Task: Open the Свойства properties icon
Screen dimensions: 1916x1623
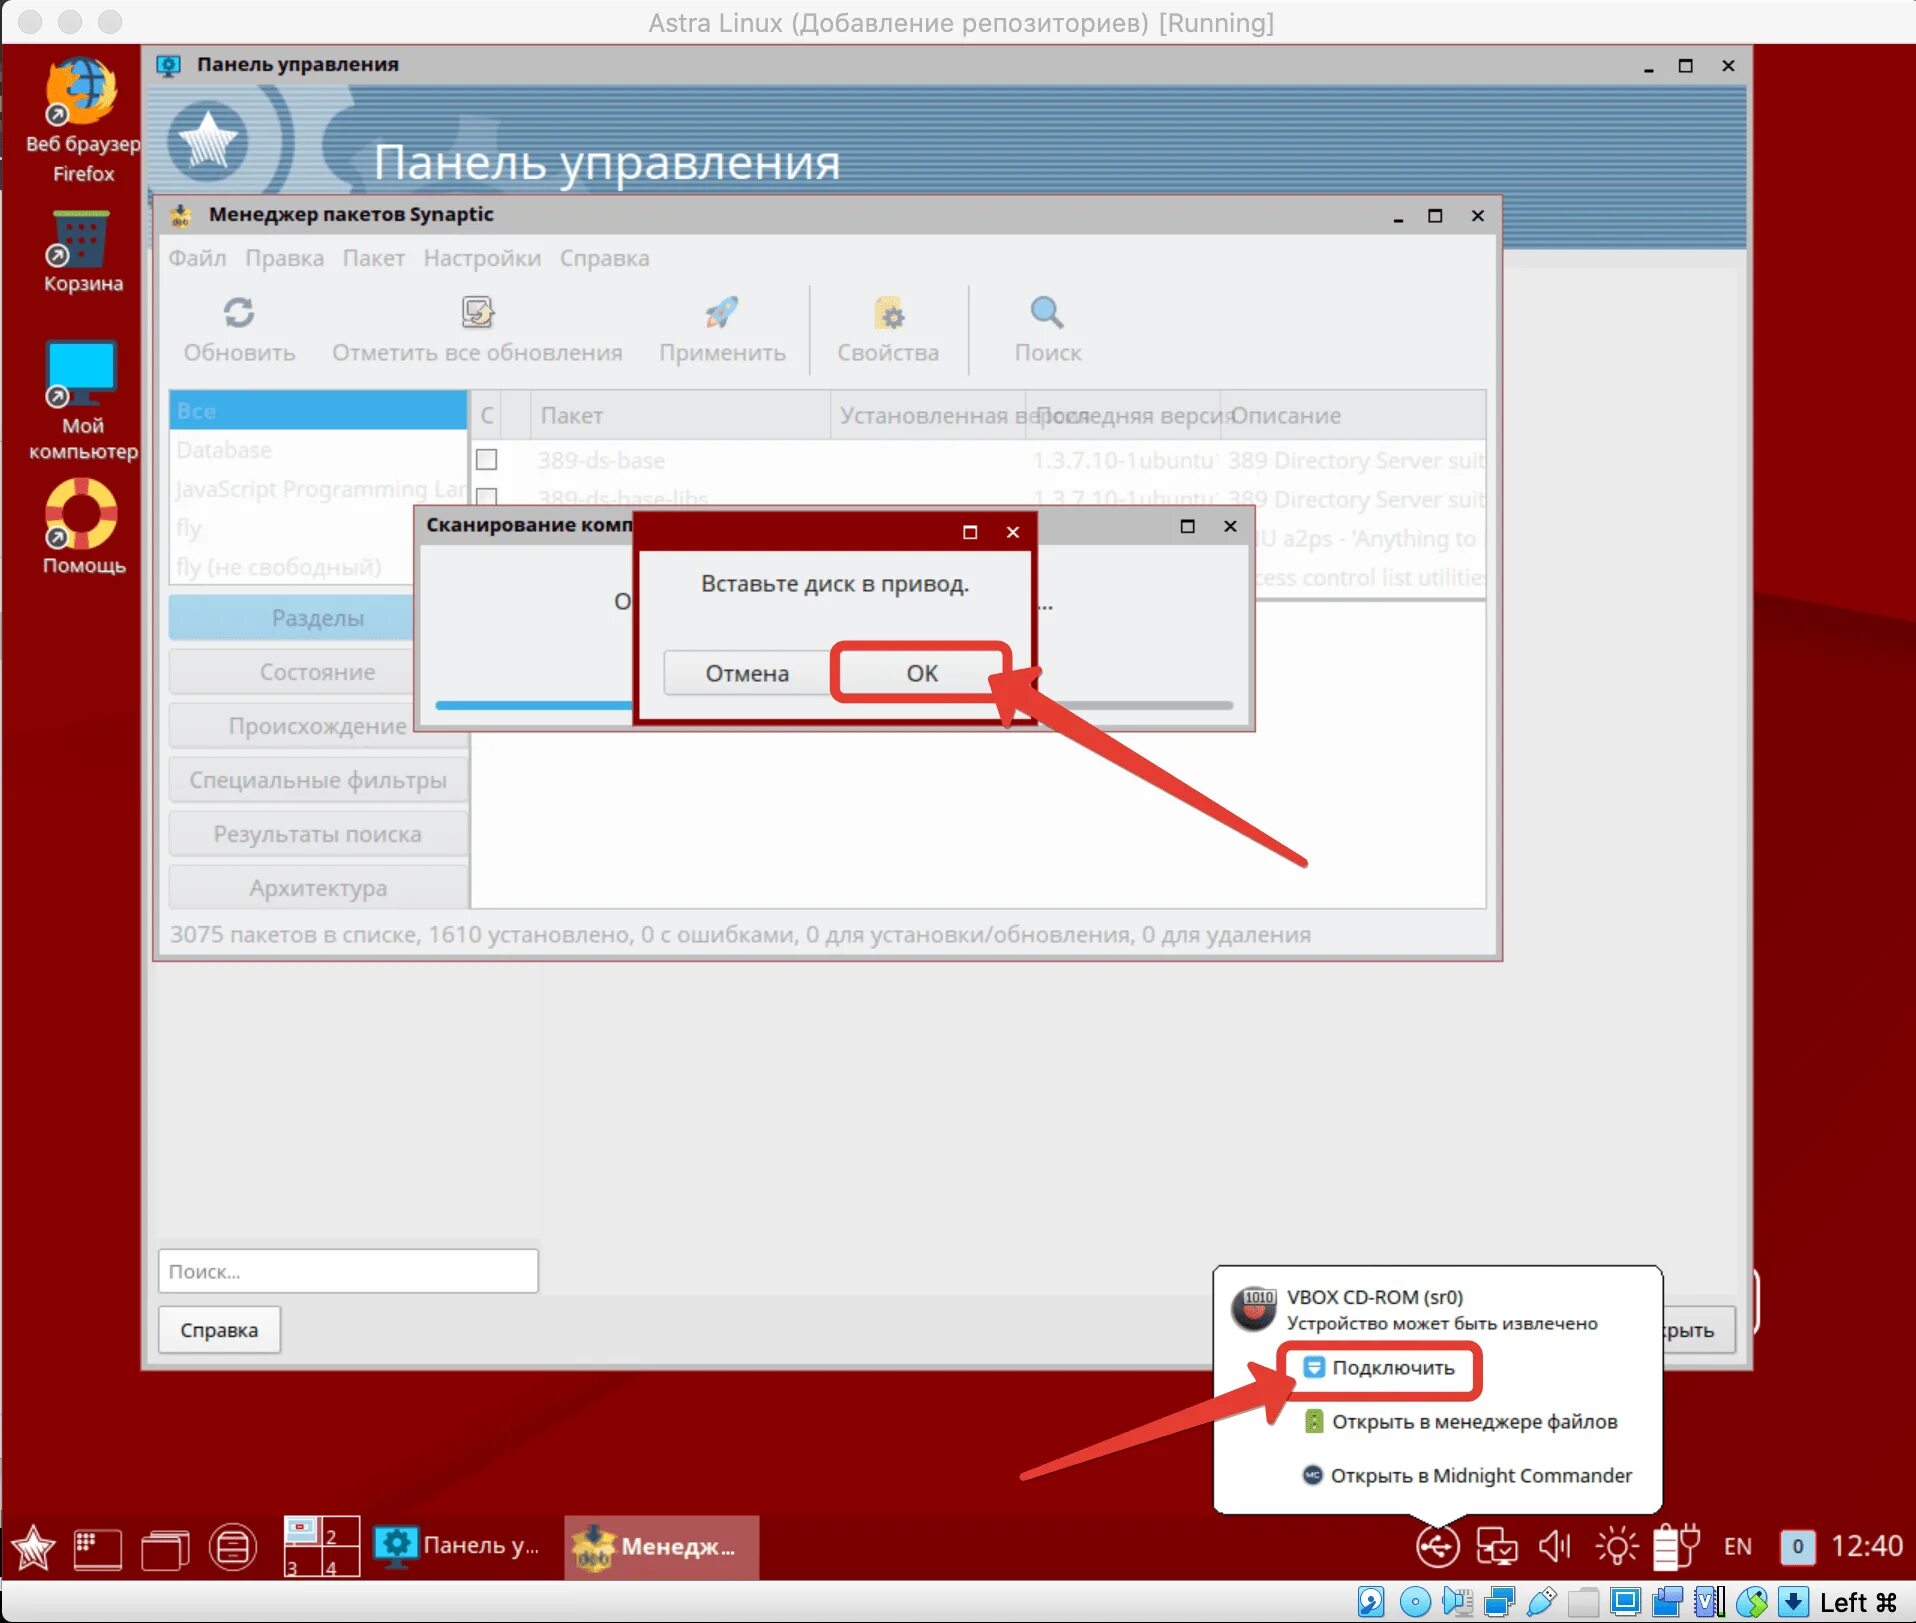Action: click(x=888, y=313)
